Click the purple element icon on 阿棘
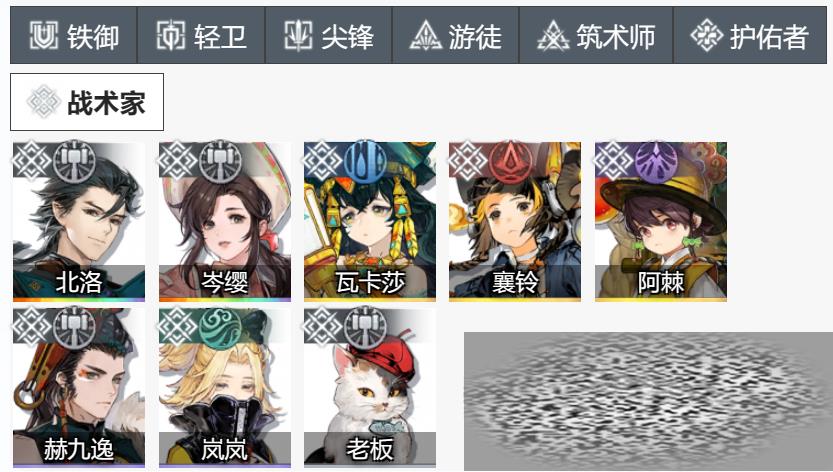The width and height of the screenshot is (833, 472). (656, 161)
